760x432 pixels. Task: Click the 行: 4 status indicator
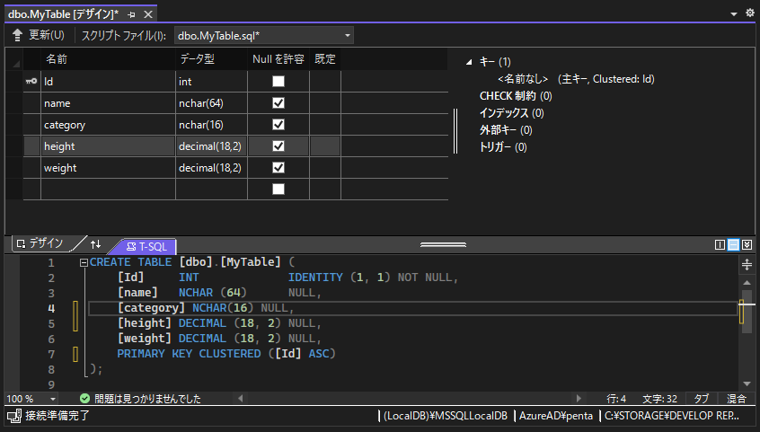tap(616, 399)
